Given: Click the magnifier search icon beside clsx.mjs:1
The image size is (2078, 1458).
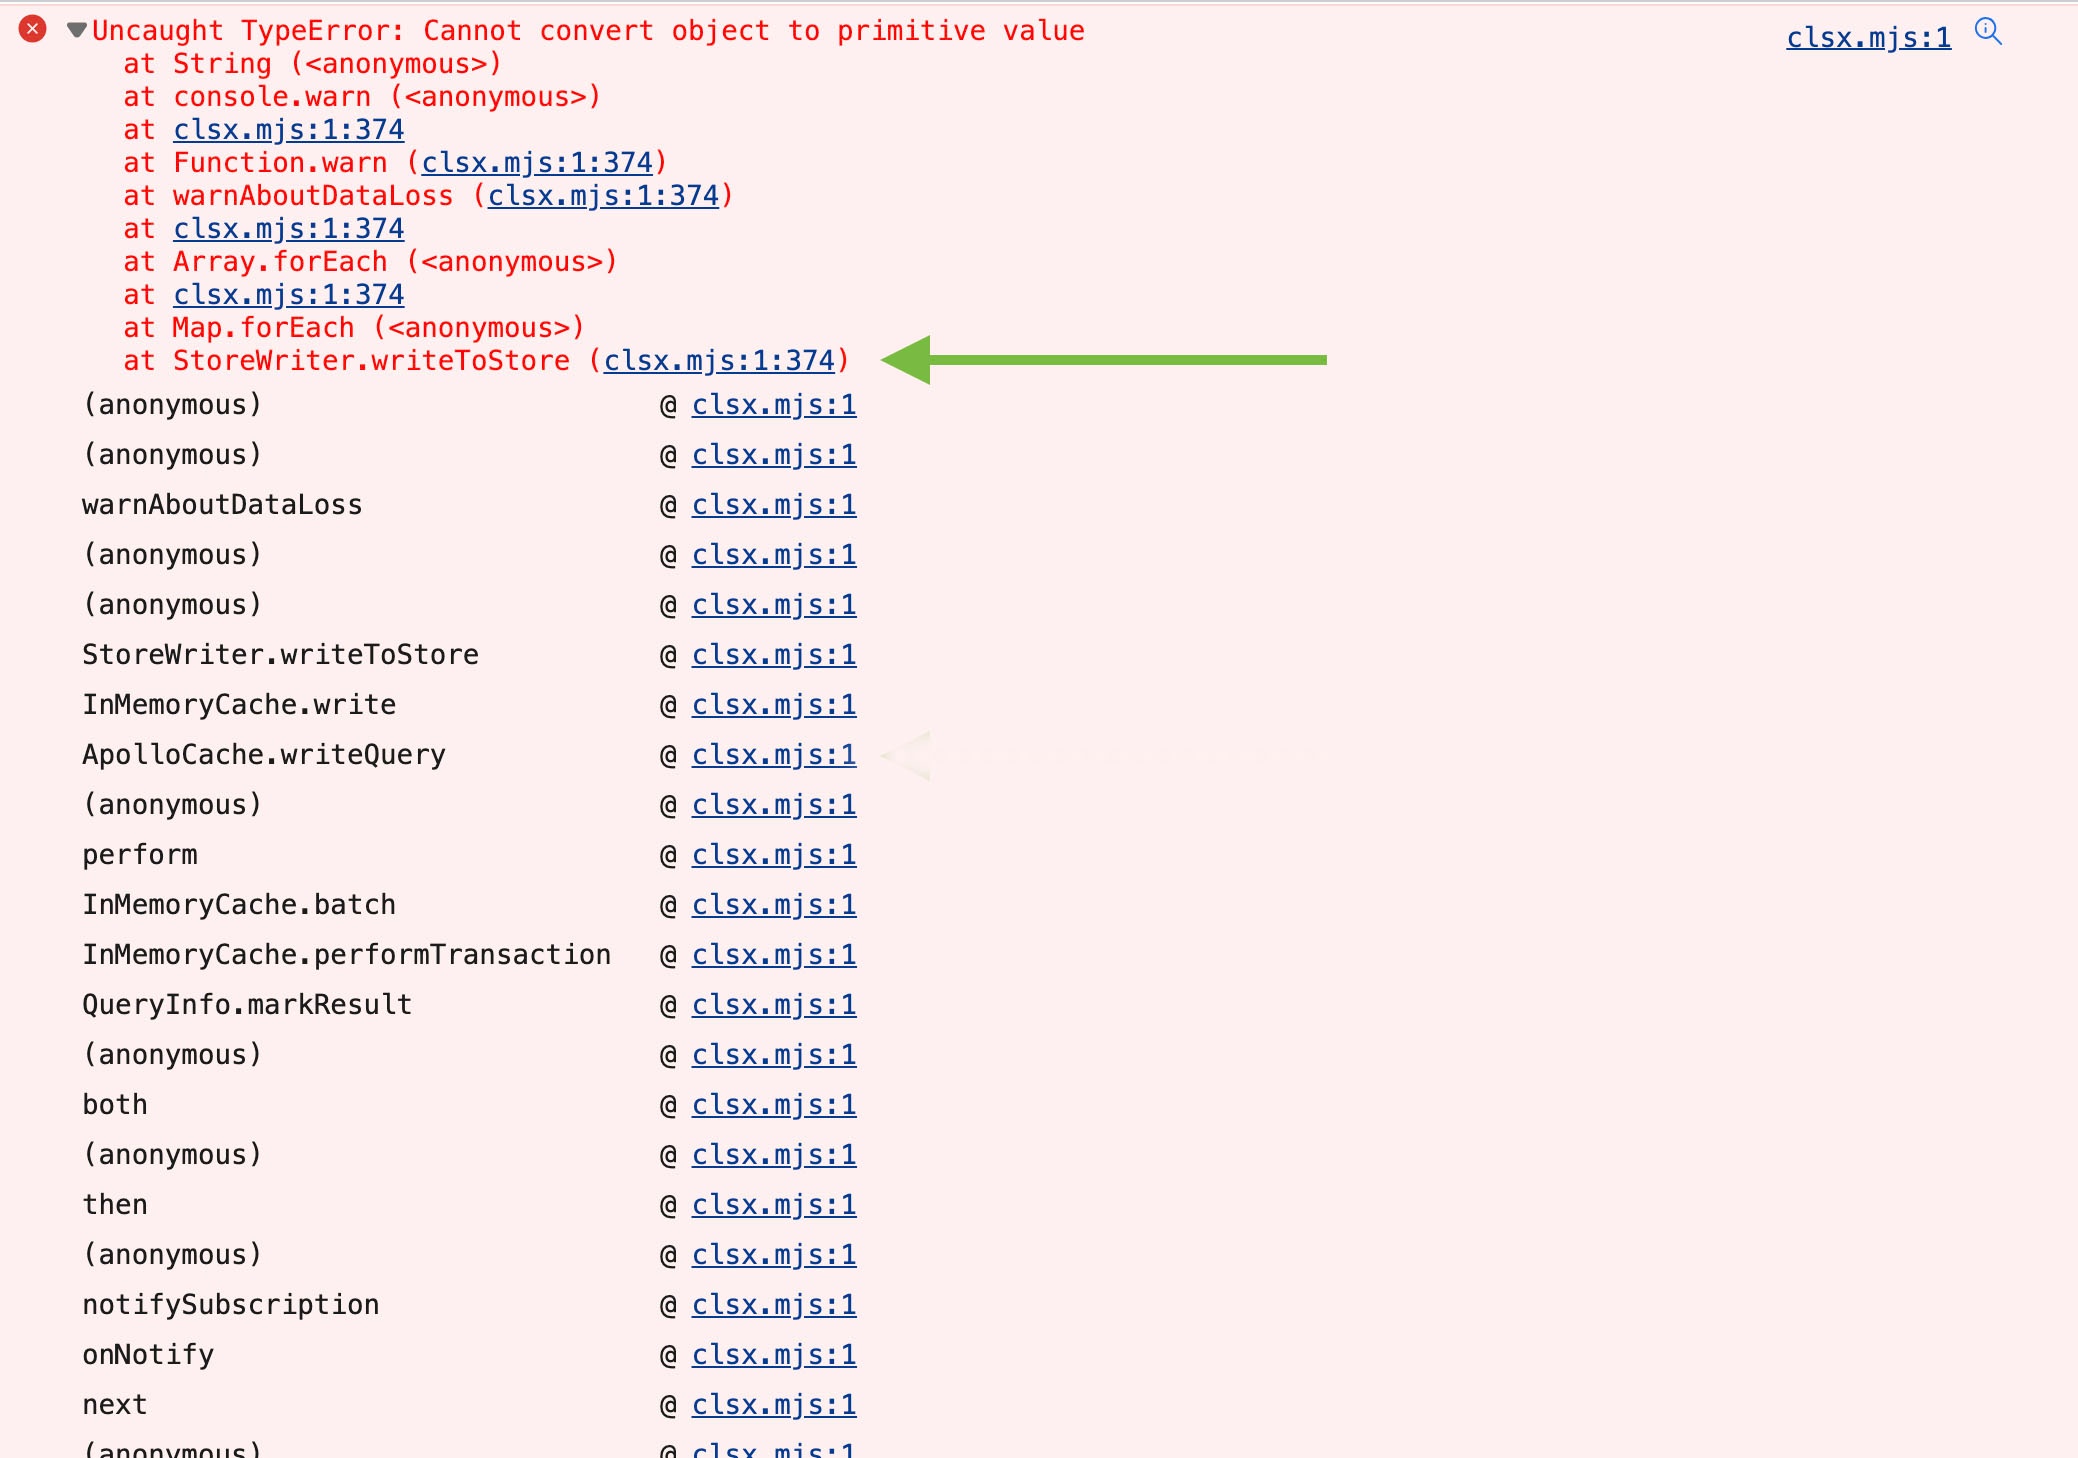Looking at the screenshot, I should [1988, 32].
